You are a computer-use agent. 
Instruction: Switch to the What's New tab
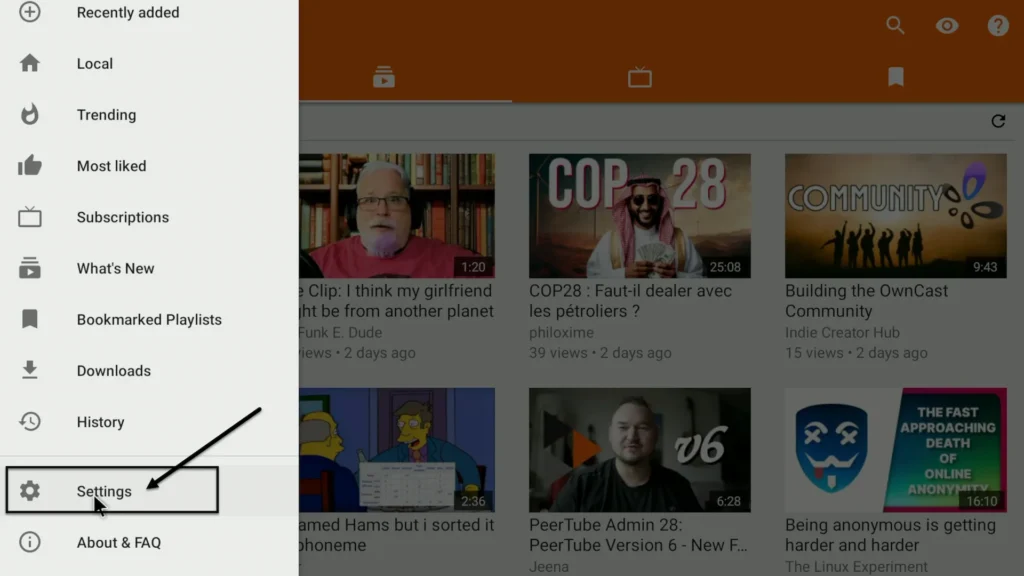click(384, 77)
